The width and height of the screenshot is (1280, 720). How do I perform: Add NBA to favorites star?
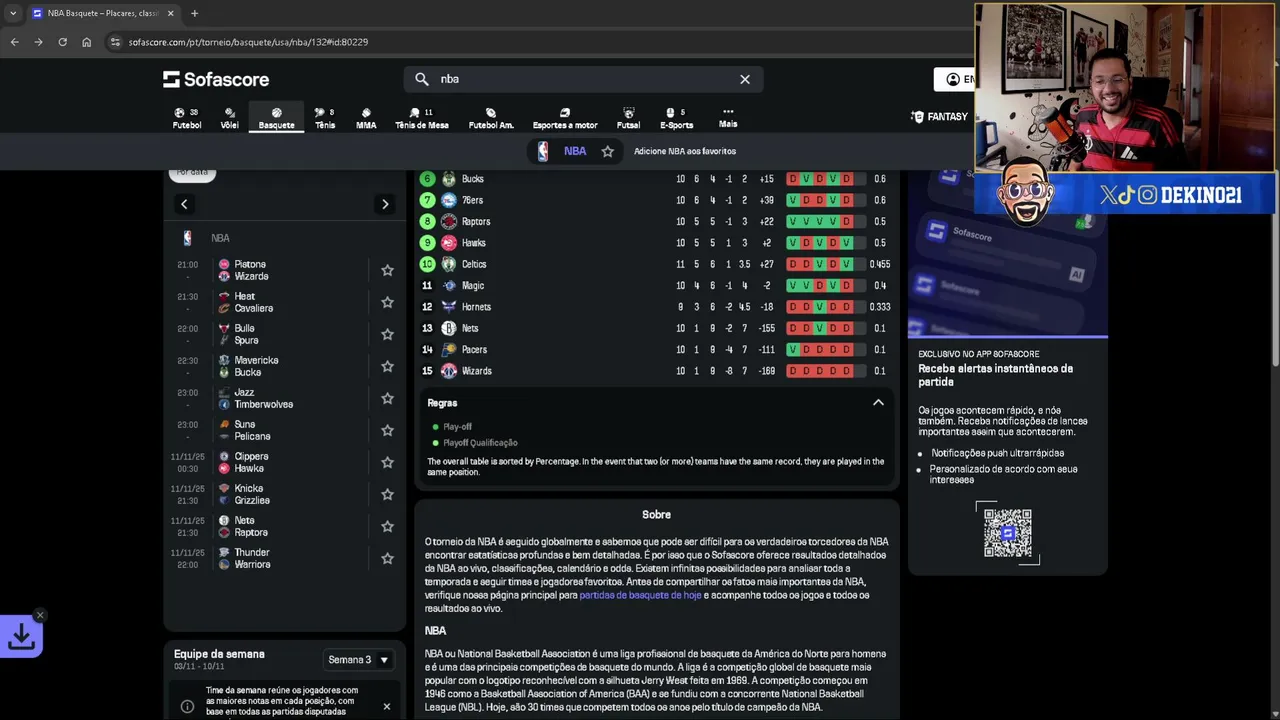click(607, 151)
